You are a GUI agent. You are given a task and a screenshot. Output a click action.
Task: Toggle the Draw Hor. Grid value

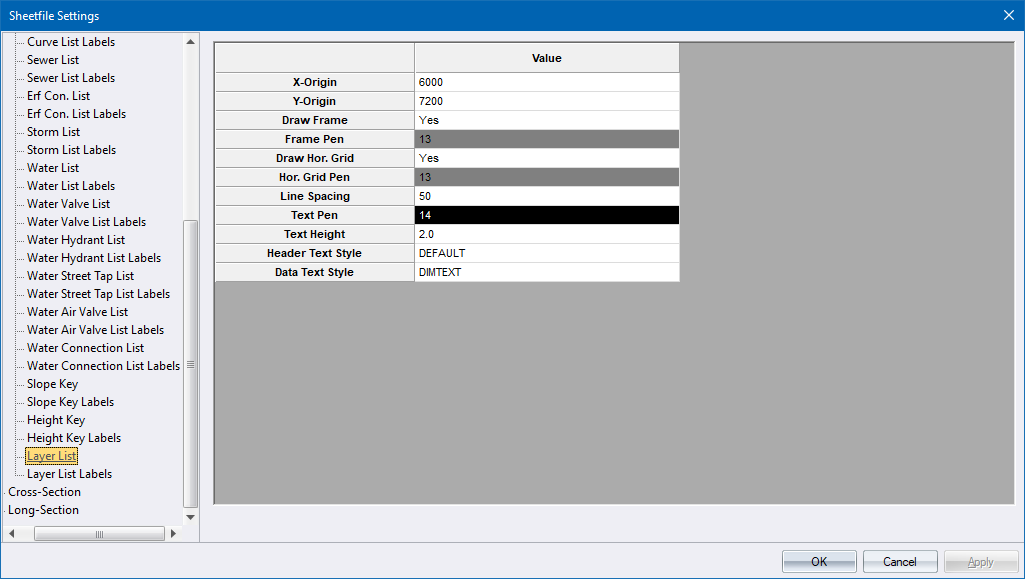tap(546, 158)
